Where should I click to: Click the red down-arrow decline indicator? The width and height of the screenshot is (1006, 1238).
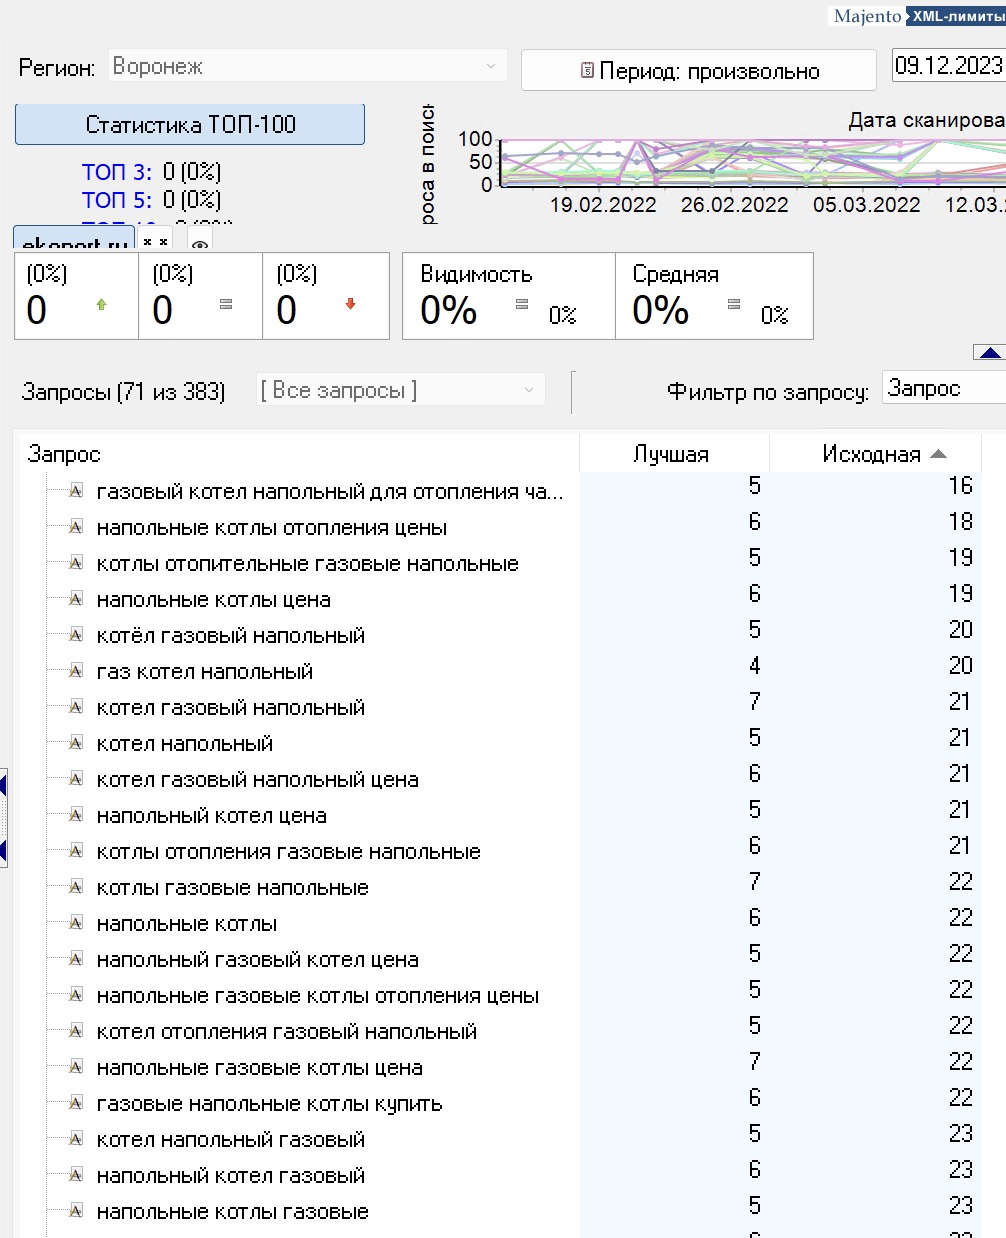(x=350, y=304)
